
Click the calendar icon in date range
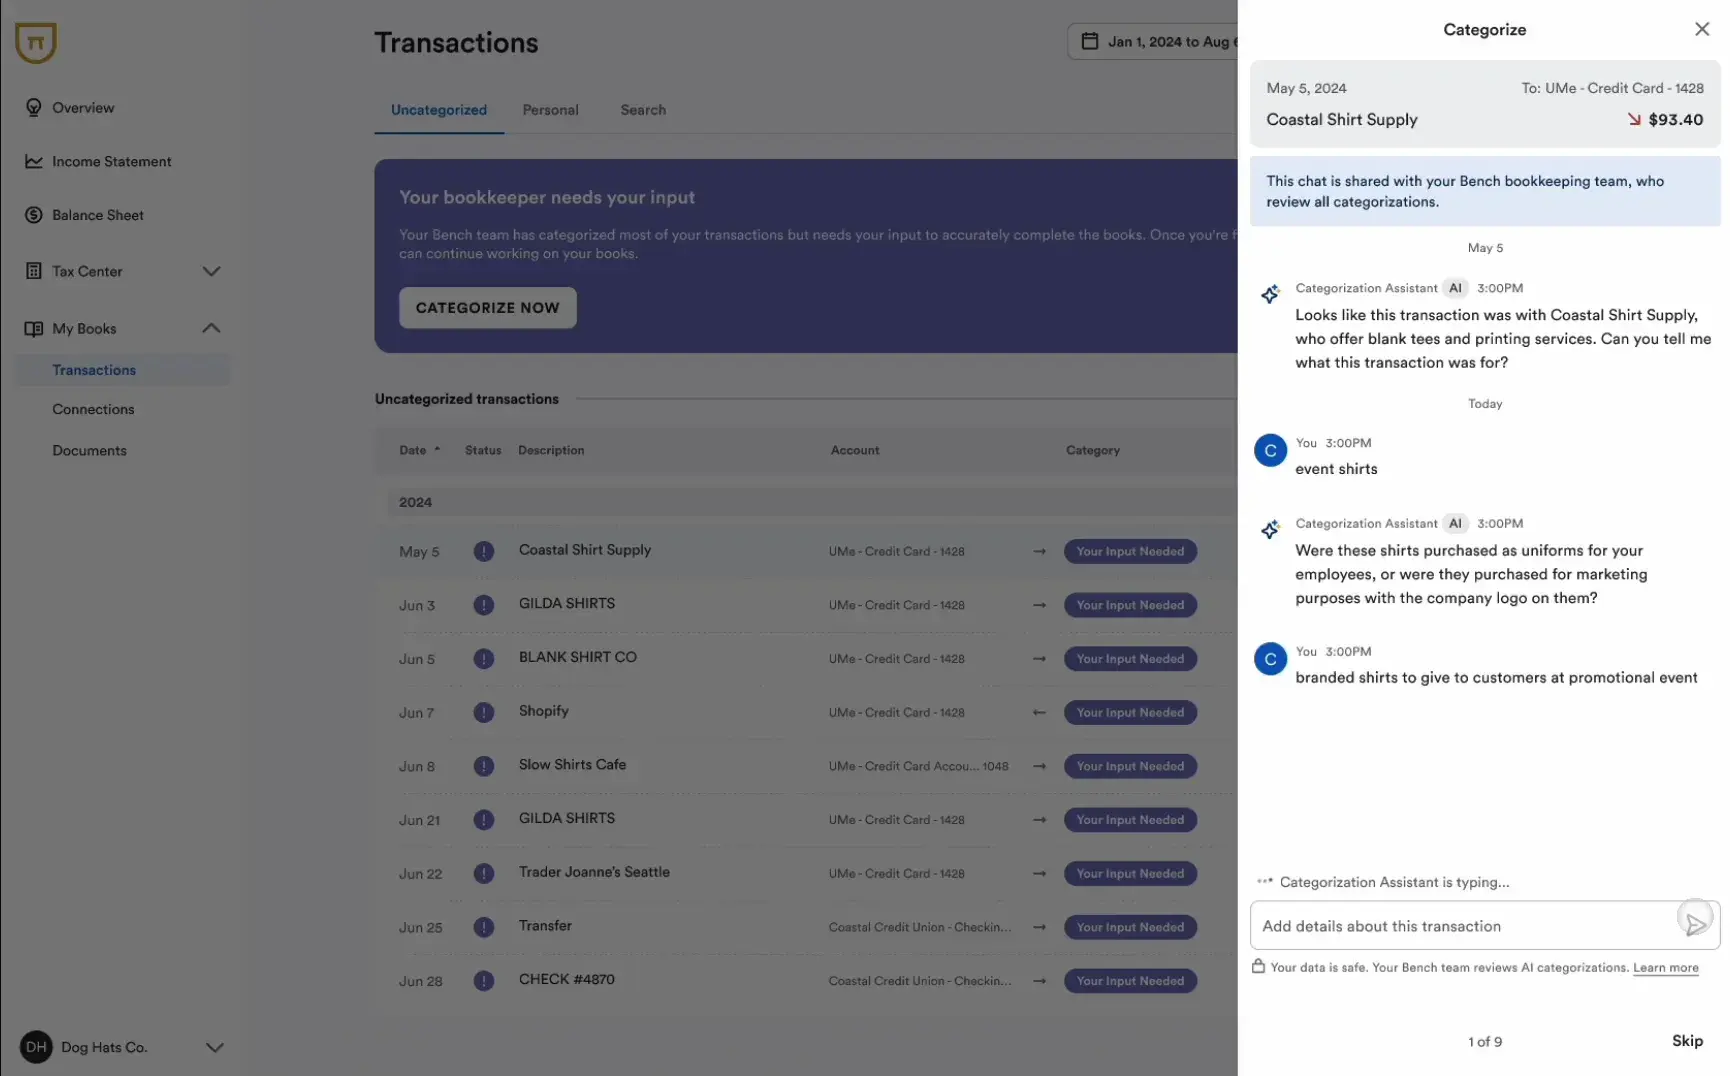pos(1089,41)
